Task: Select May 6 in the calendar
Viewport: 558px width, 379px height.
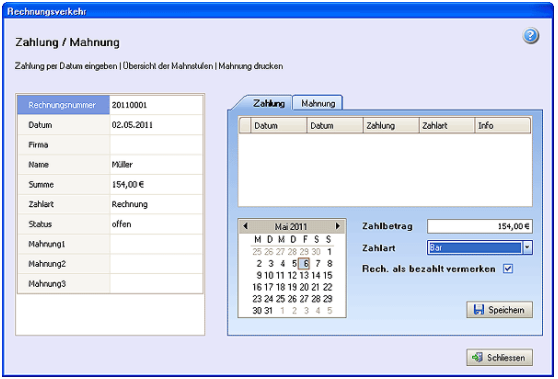Action: [305, 263]
